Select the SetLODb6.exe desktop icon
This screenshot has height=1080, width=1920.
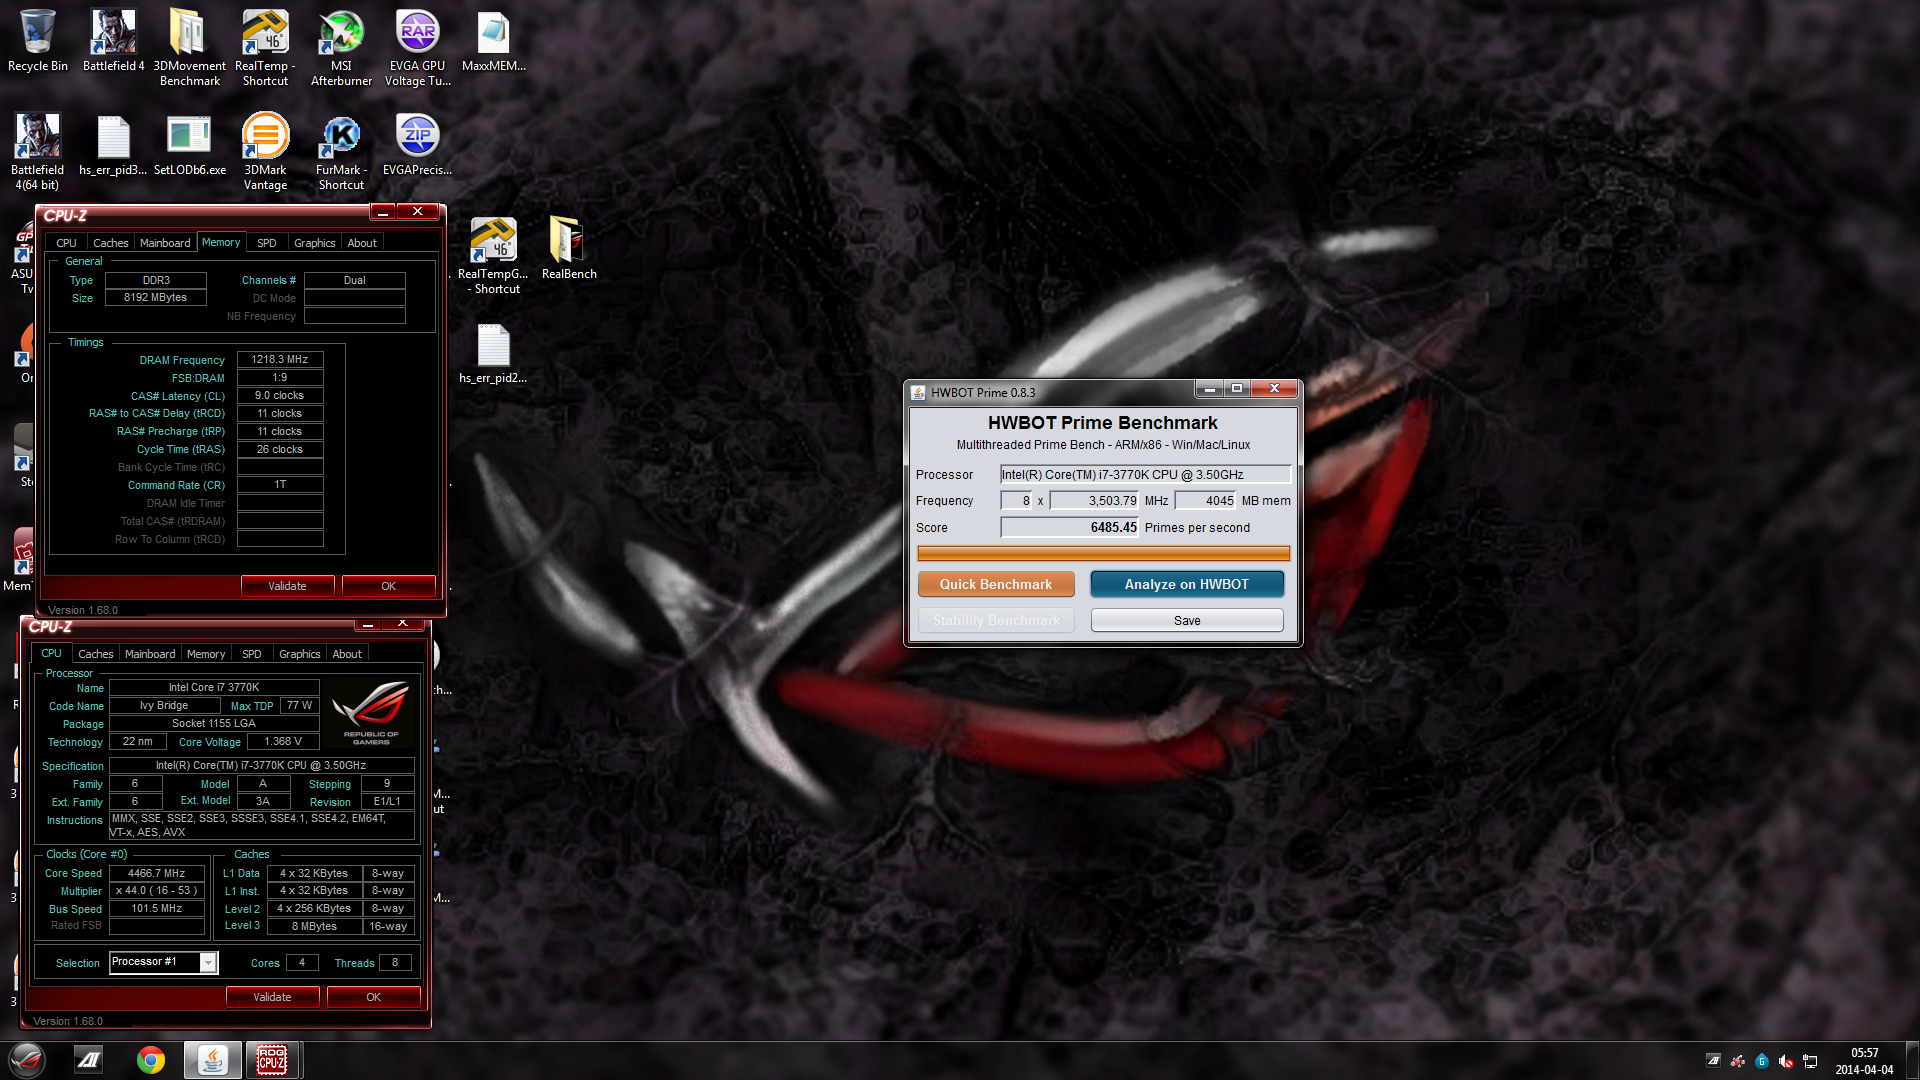[x=189, y=145]
